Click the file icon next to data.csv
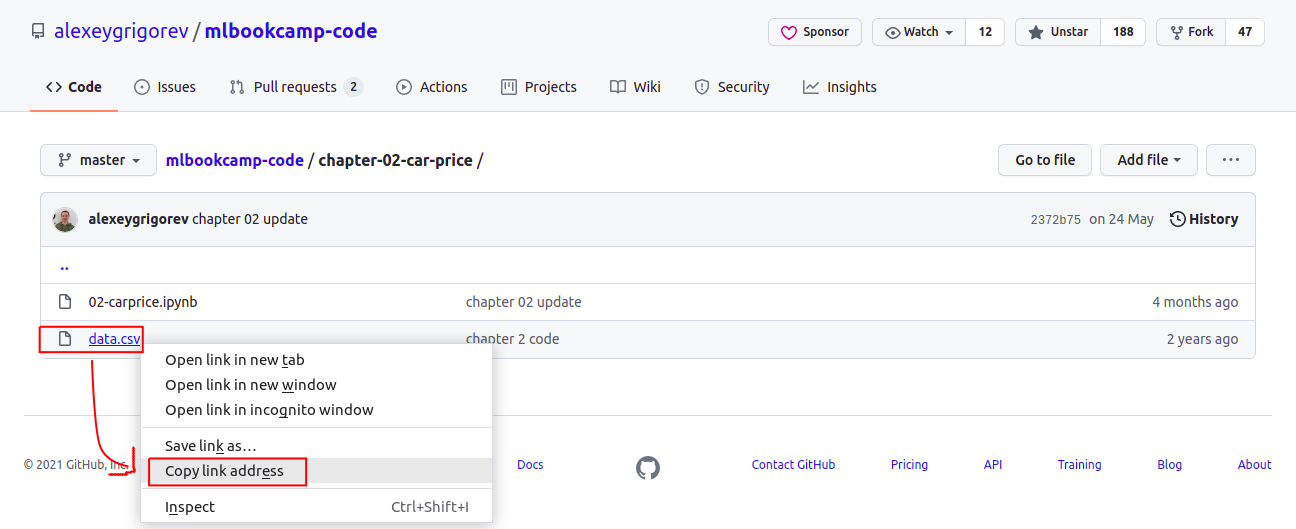The width and height of the screenshot is (1296, 529). 65,339
